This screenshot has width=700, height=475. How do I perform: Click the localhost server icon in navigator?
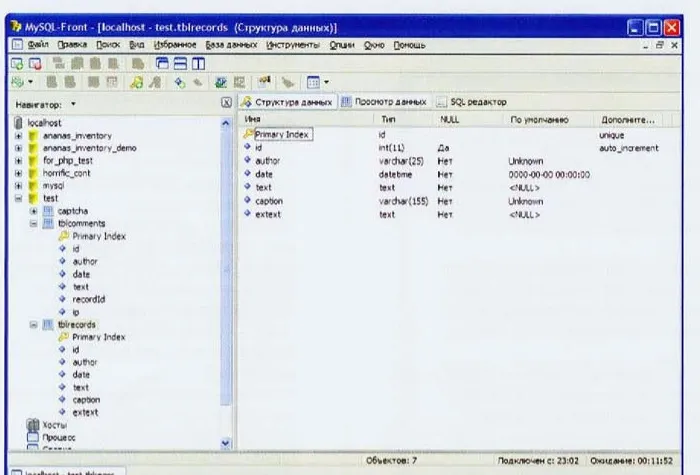point(18,123)
